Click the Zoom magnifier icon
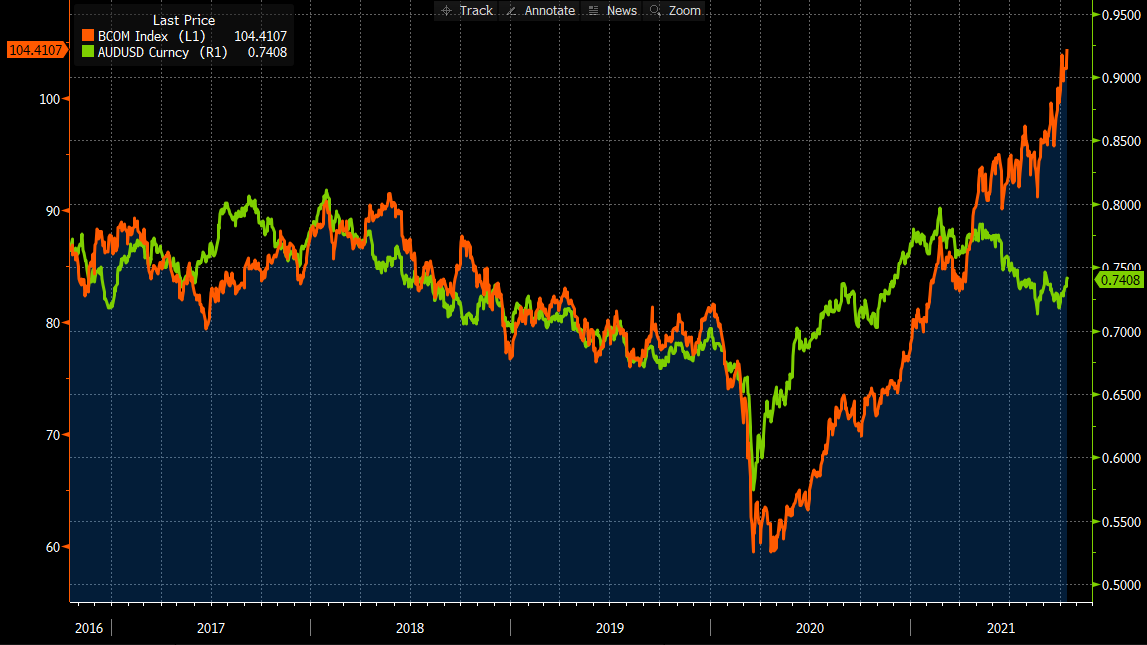 656,10
